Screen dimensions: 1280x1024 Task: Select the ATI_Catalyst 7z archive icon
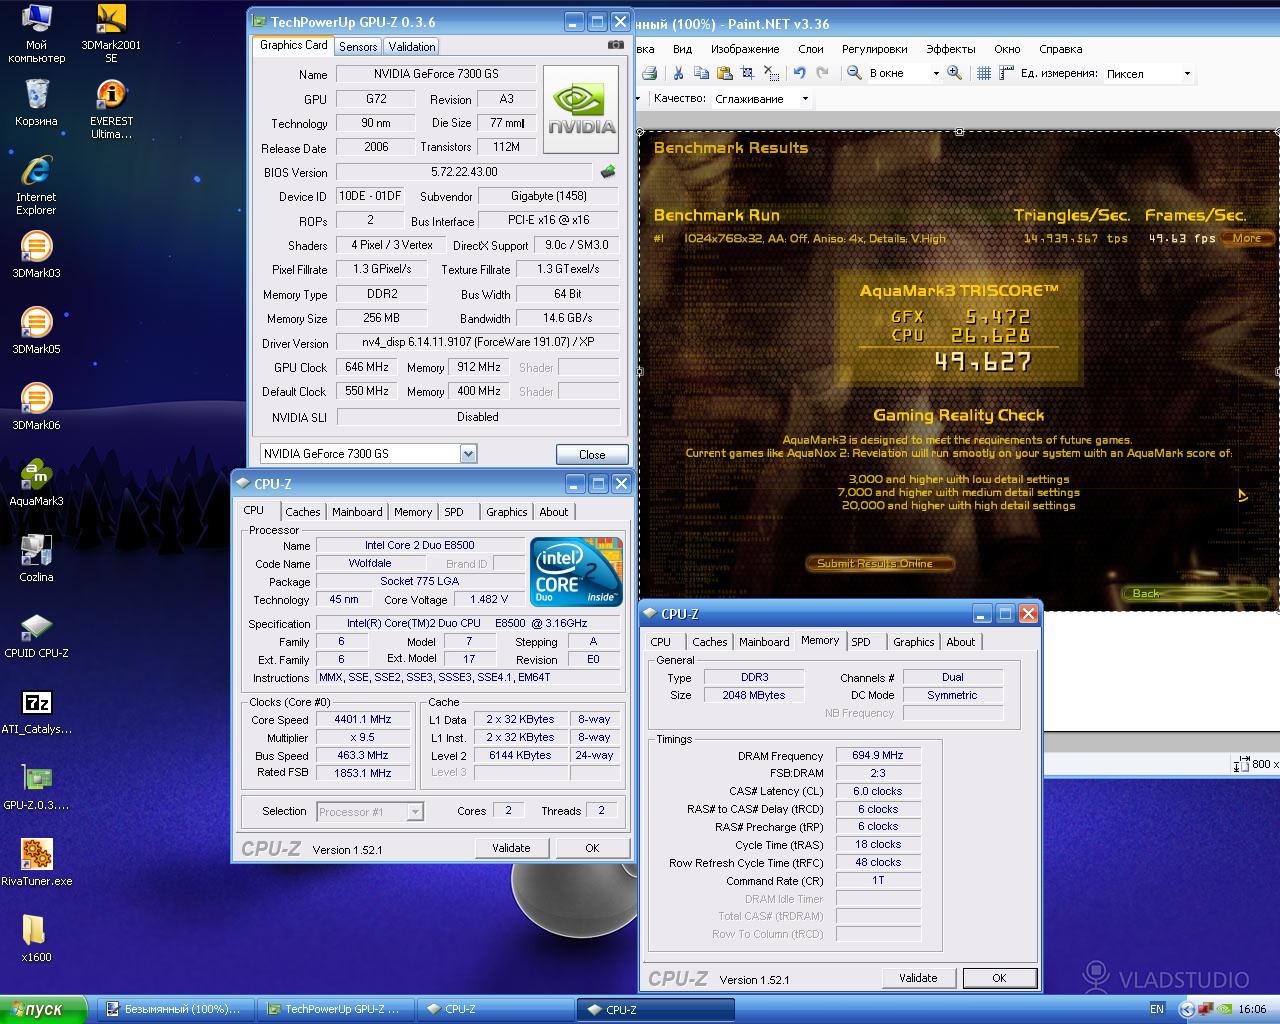pos(36,712)
